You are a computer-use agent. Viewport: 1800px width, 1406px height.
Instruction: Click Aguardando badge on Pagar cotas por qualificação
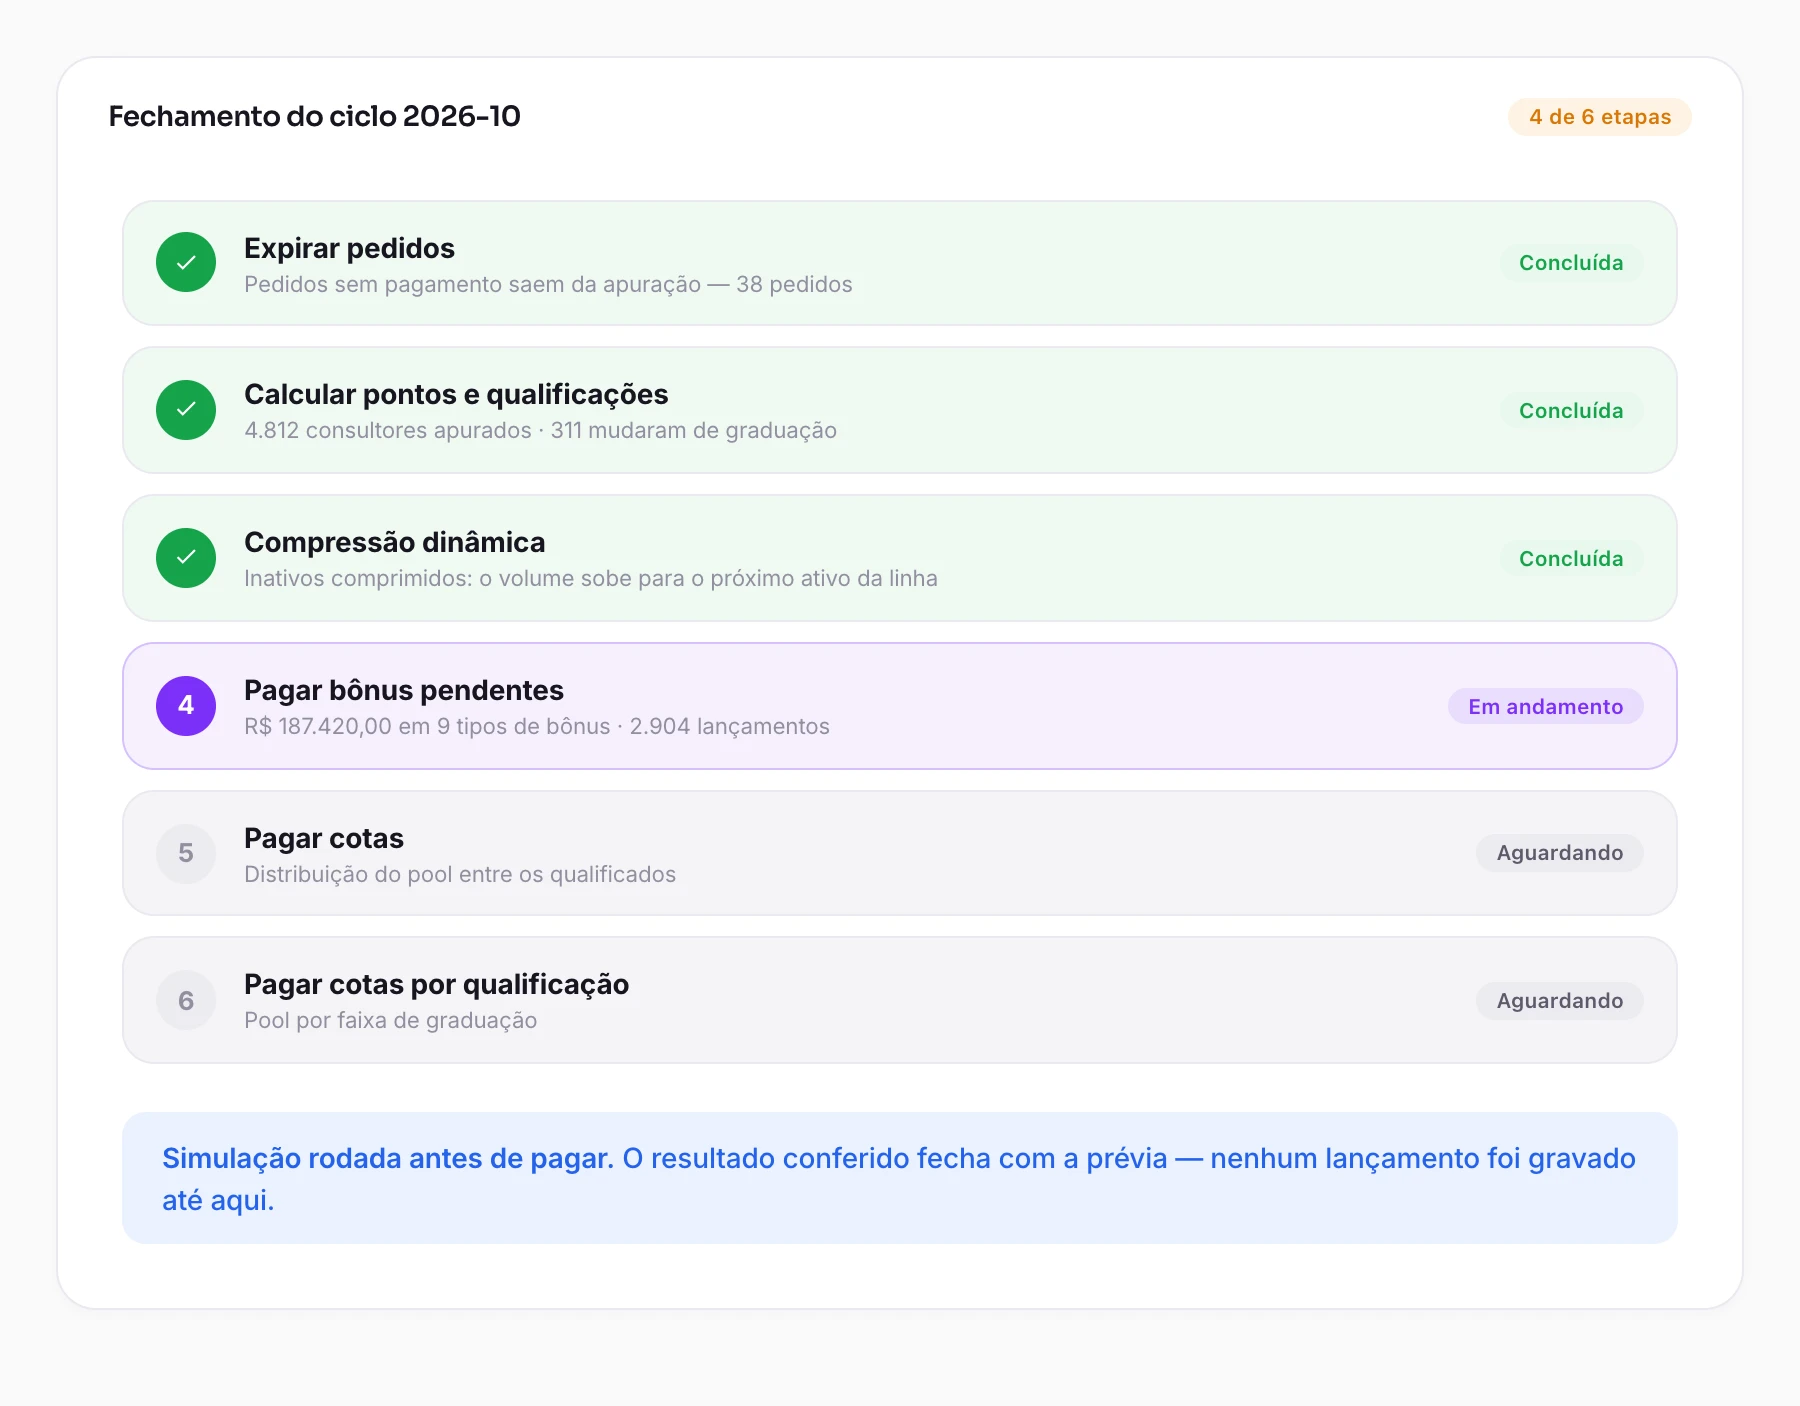pyautogui.click(x=1560, y=1001)
